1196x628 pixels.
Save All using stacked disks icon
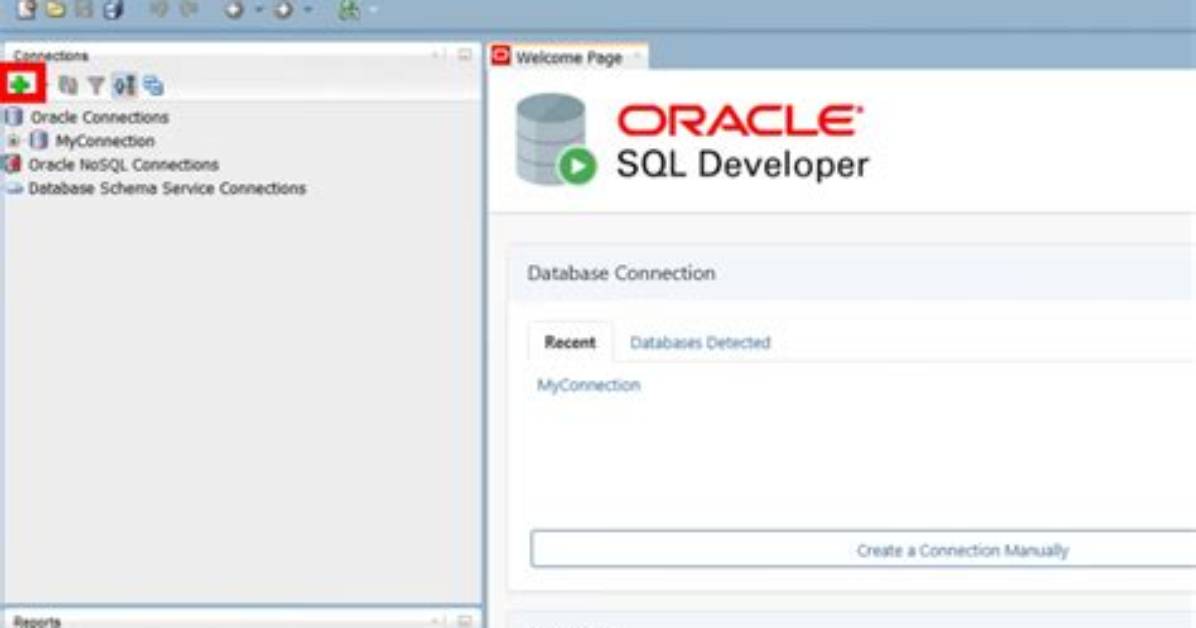click(113, 9)
